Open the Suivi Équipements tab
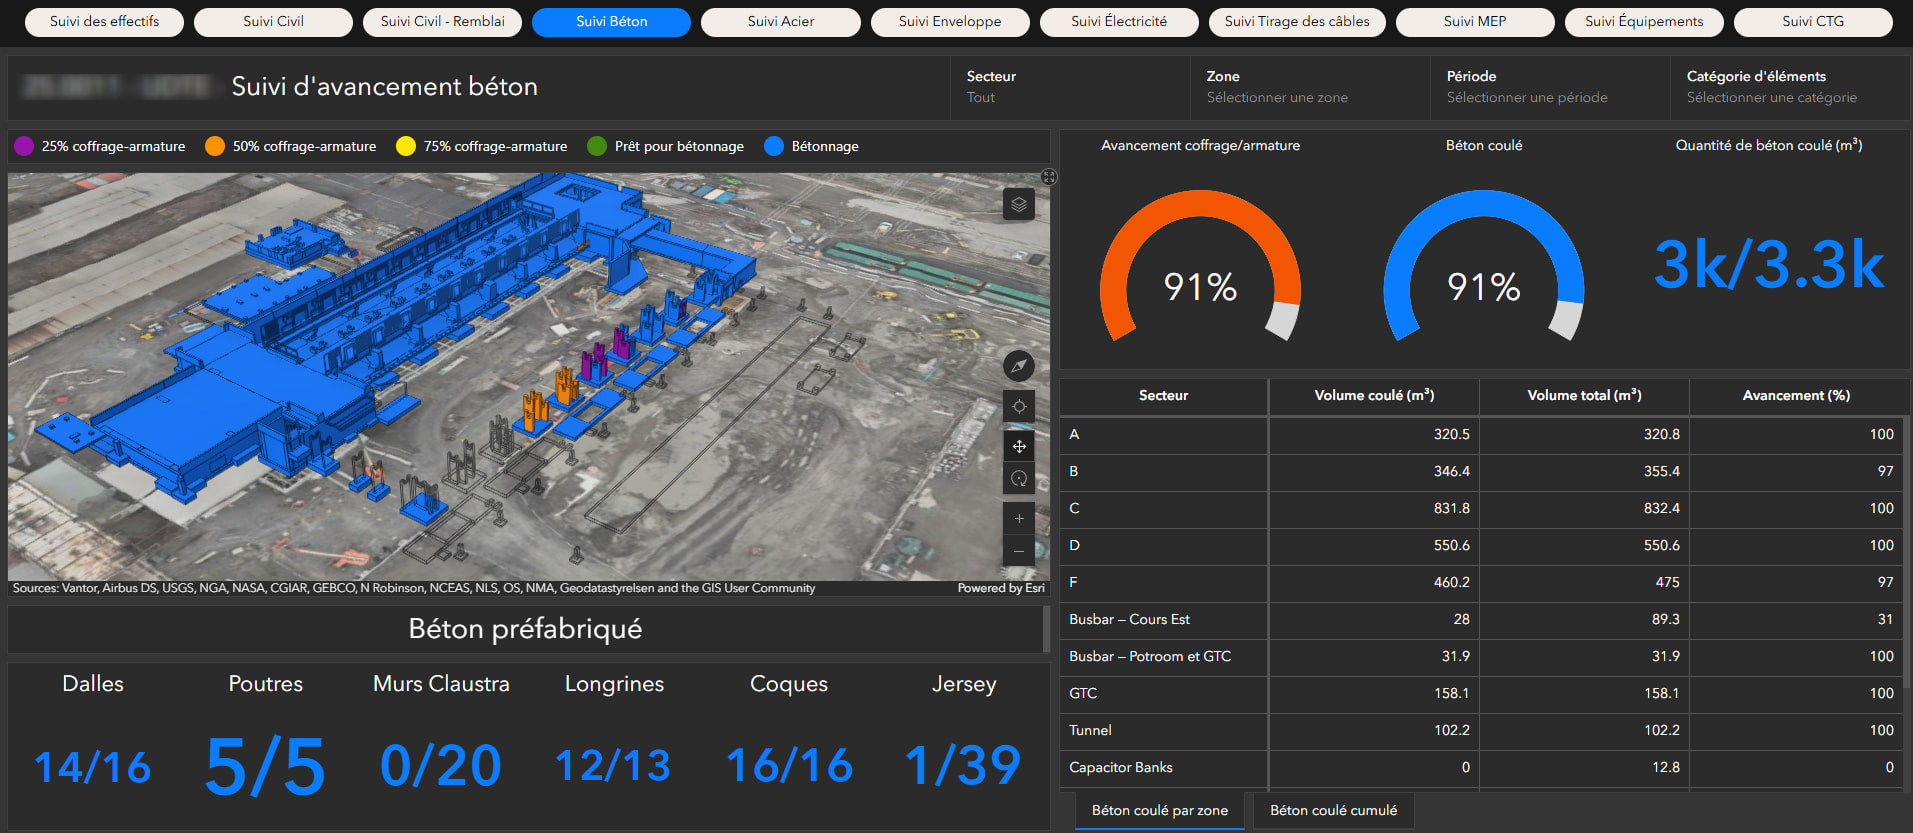The height and width of the screenshot is (833, 1913). [1644, 22]
